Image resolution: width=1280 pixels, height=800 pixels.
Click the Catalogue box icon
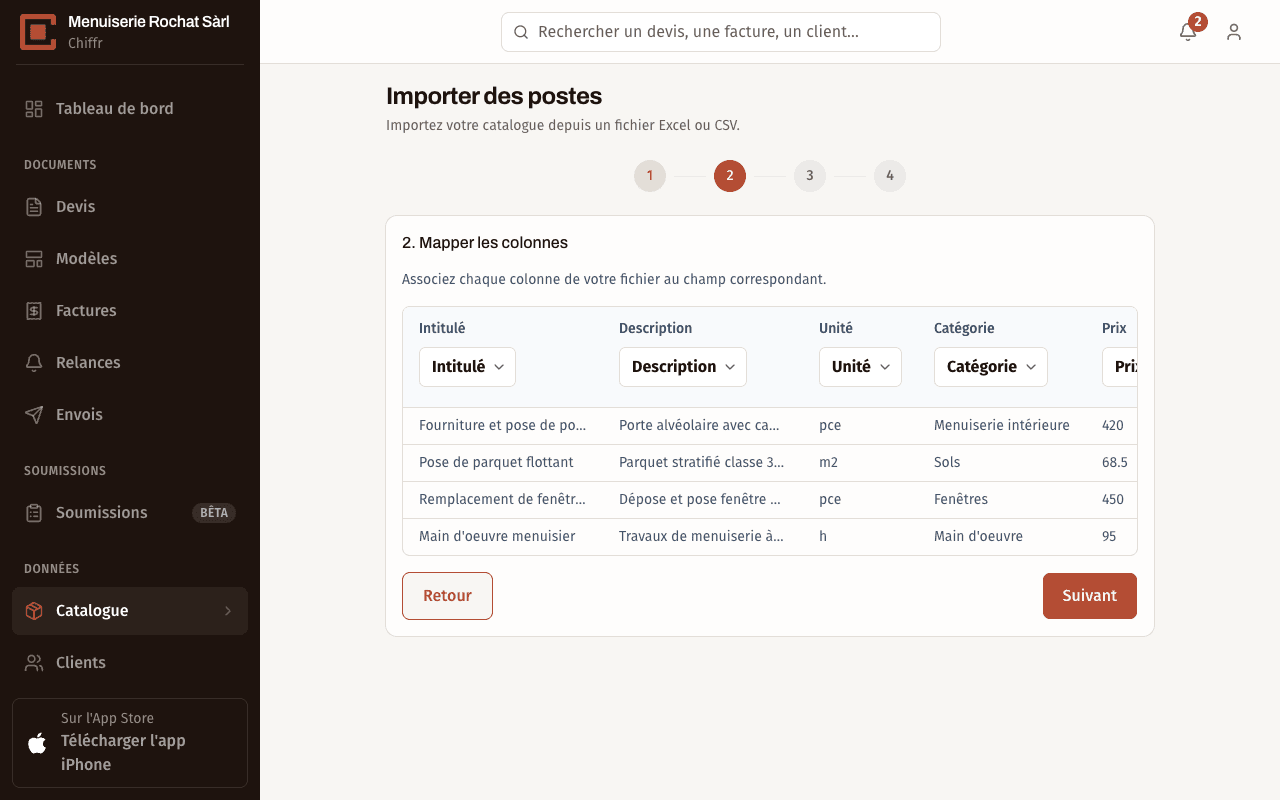click(34, 611)
